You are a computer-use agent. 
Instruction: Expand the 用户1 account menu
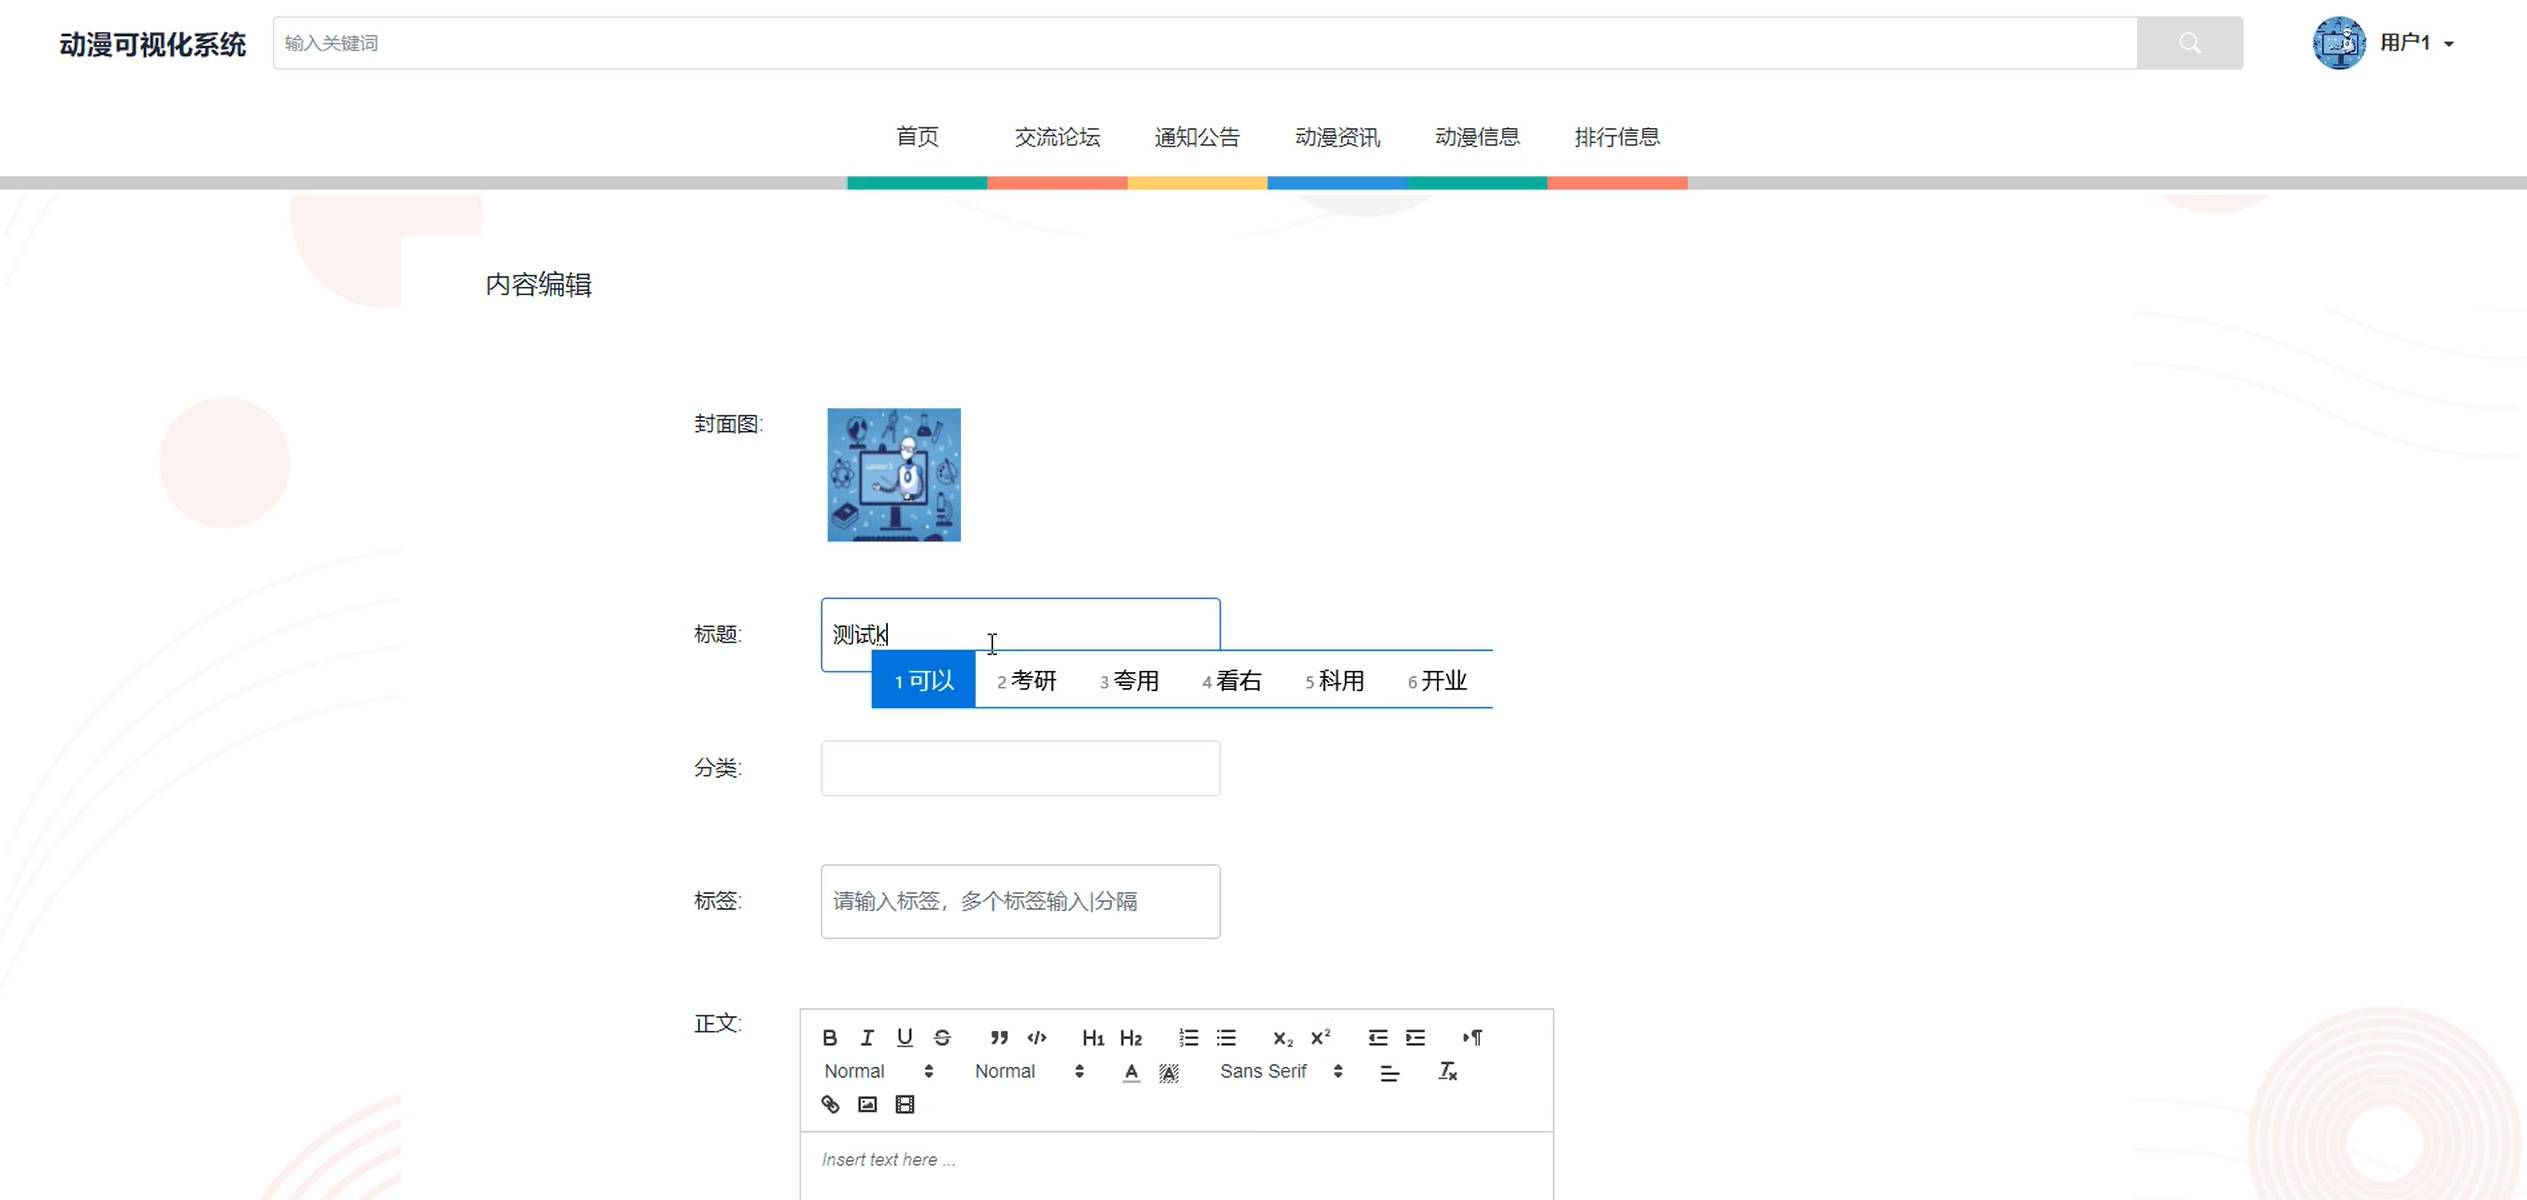(2415, 43)
